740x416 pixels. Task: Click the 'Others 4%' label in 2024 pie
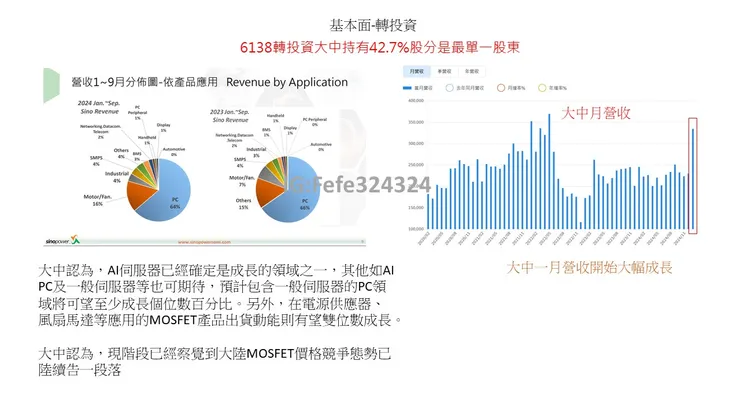coord(121,153)
